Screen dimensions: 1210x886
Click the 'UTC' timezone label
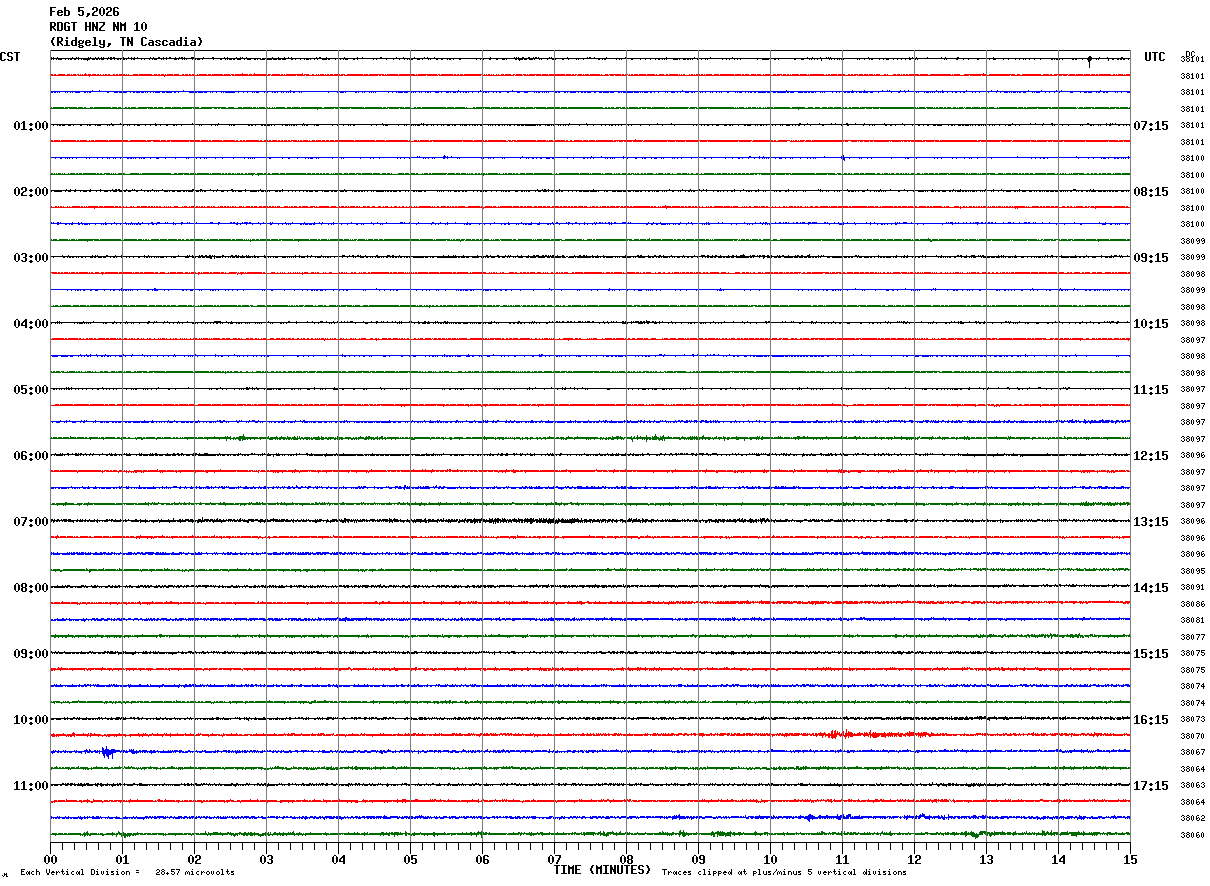click(1155, 57)
